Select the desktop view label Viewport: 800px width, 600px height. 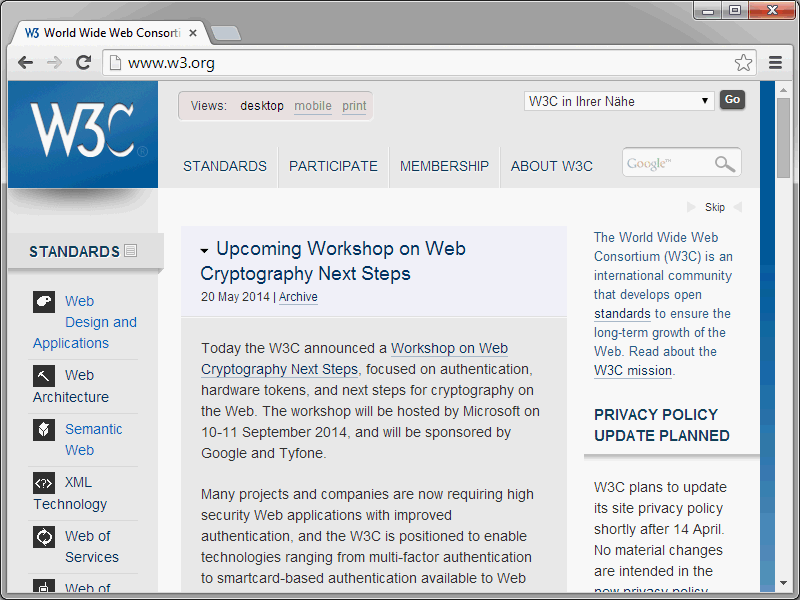(x=262, y=106)
